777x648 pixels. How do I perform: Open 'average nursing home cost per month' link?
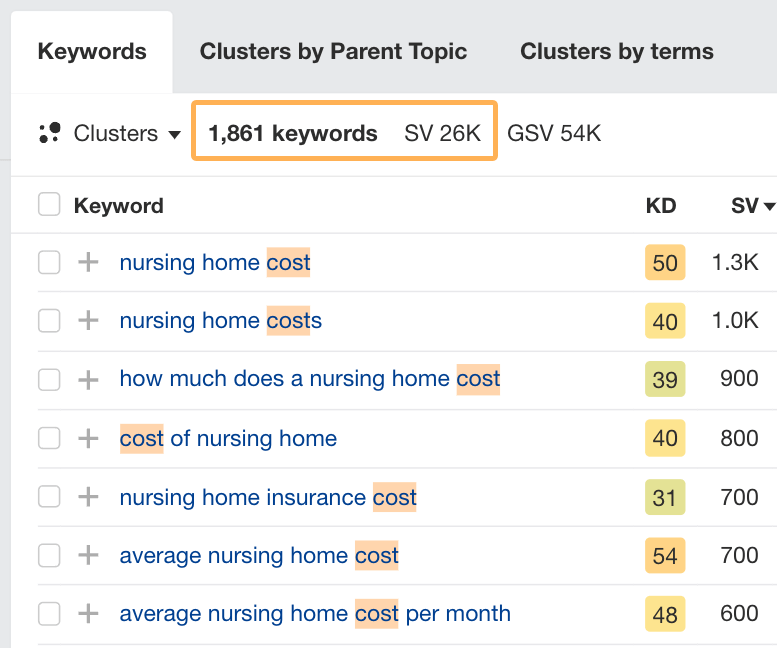coord(315,613)
